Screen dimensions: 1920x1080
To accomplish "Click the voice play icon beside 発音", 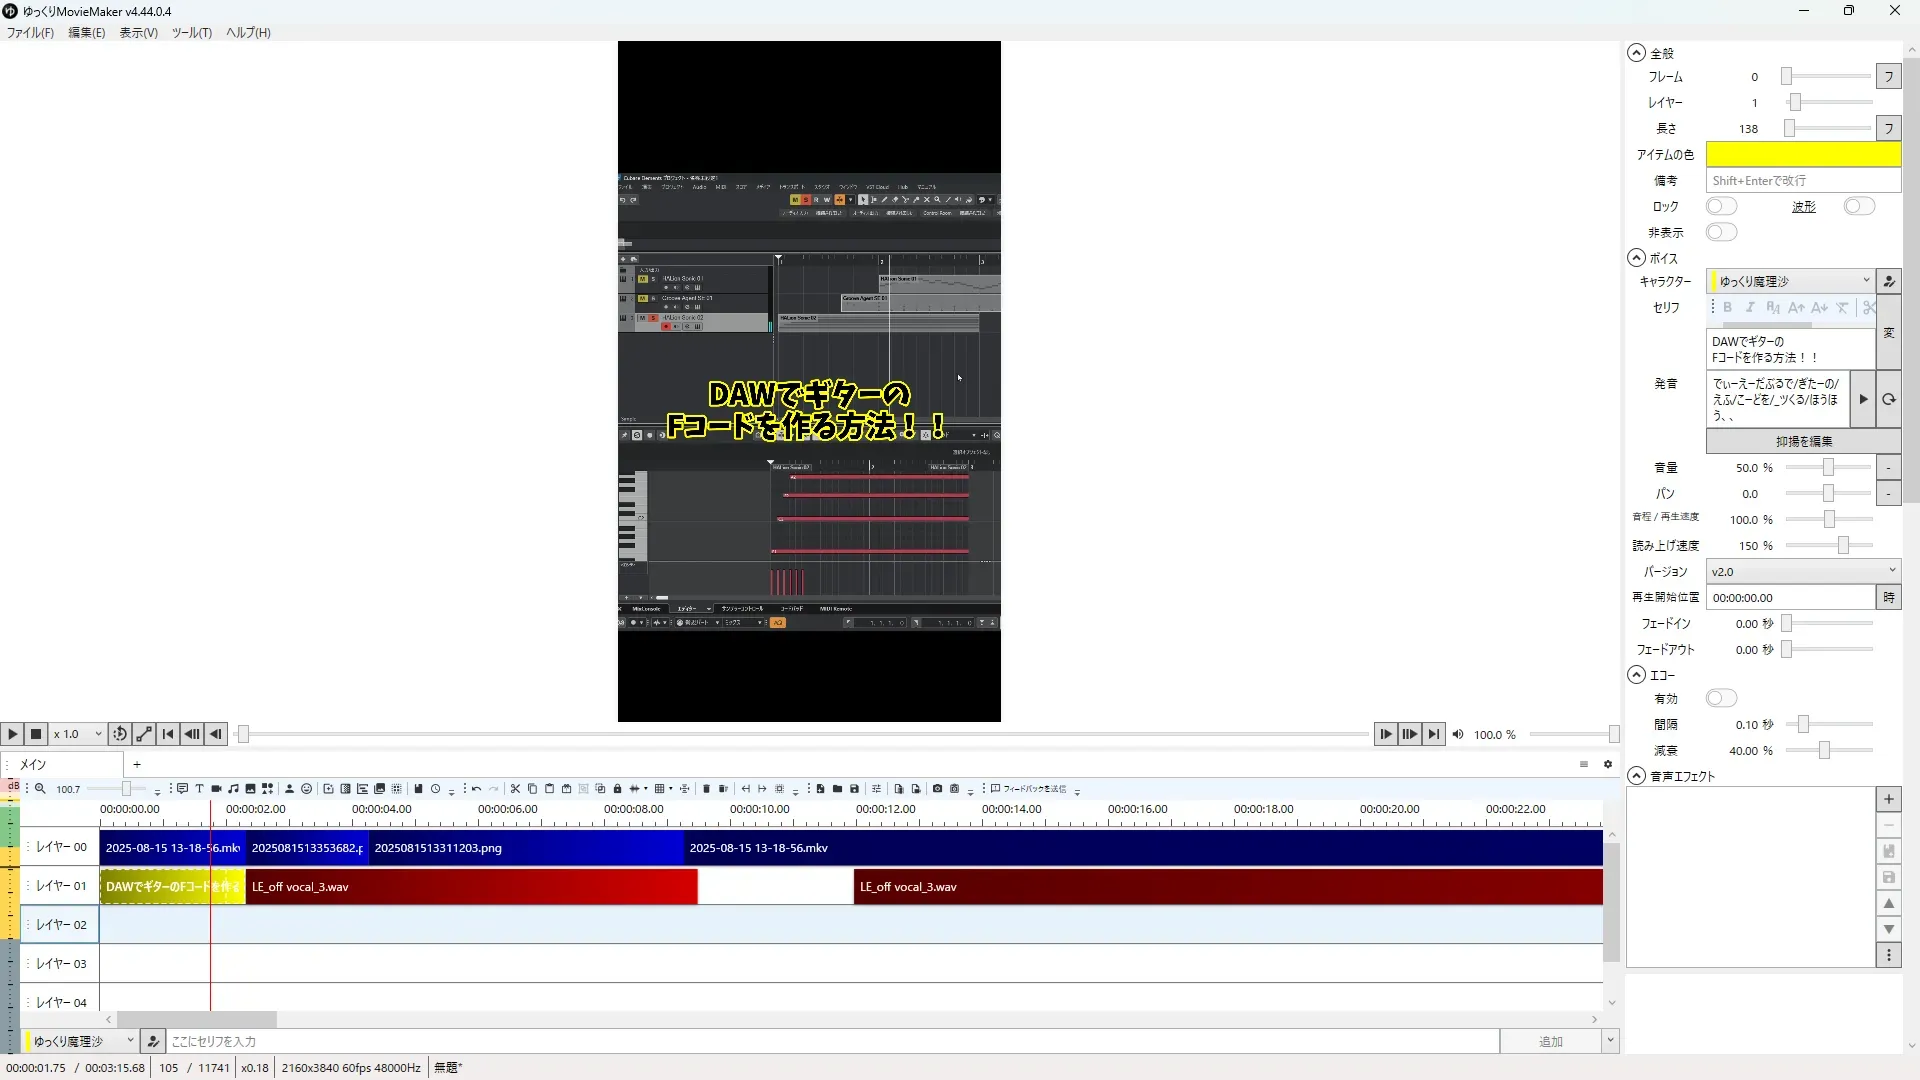I will click(1862, 399).
